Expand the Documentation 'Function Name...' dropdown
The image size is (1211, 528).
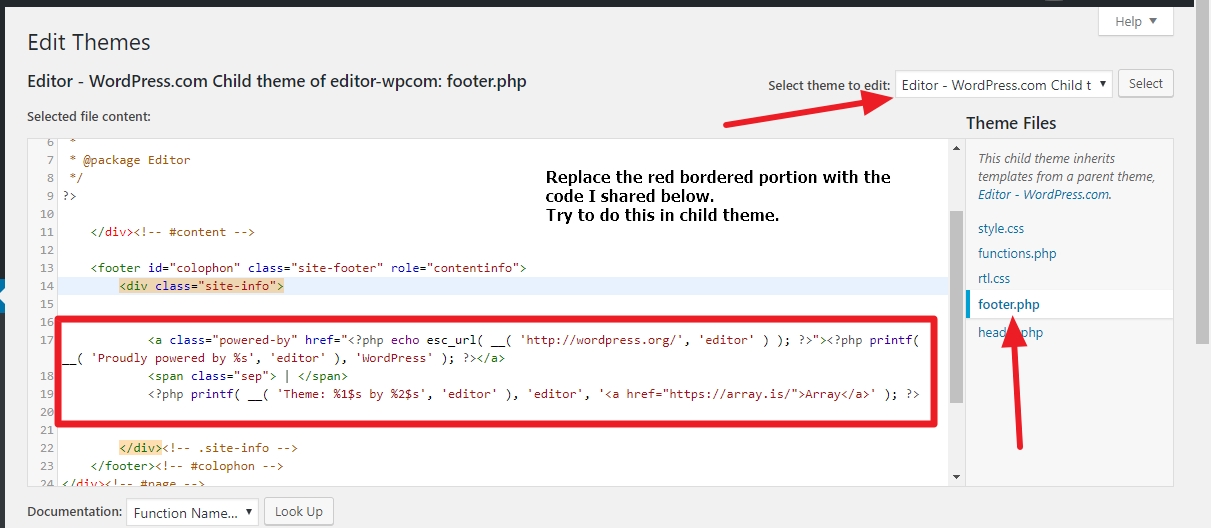tap(192, 512)
